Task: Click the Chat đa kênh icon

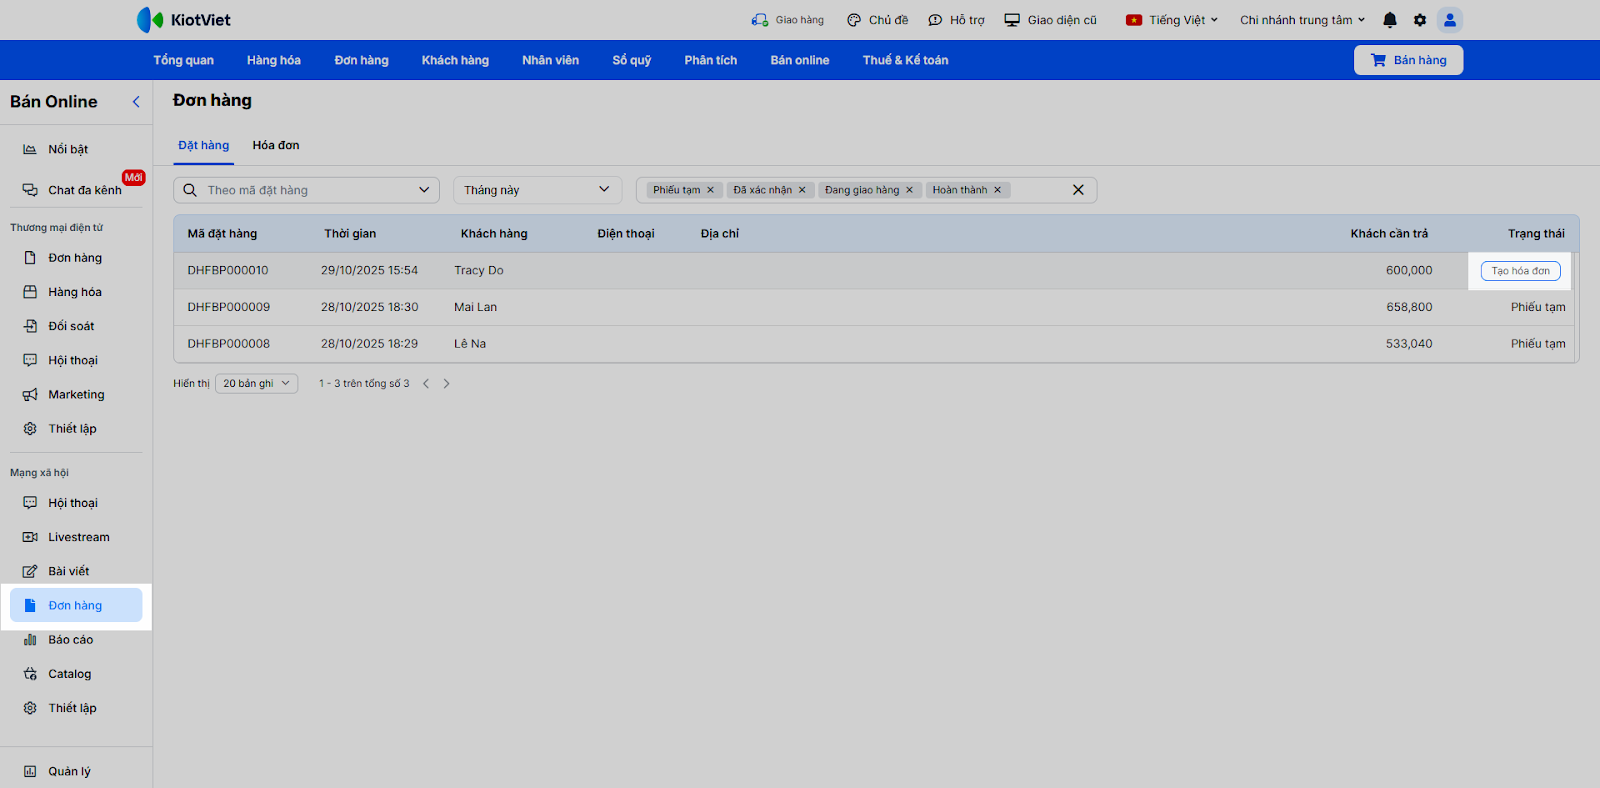Action: pos(30,190)
